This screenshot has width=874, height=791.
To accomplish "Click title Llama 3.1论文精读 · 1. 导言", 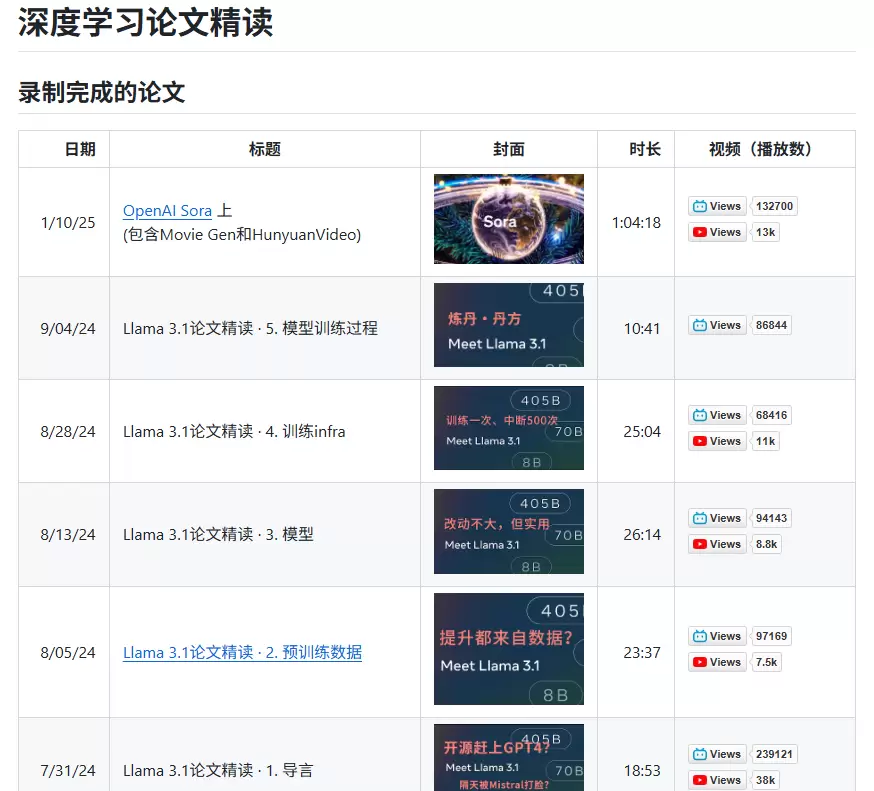I will tap(218, 770).
